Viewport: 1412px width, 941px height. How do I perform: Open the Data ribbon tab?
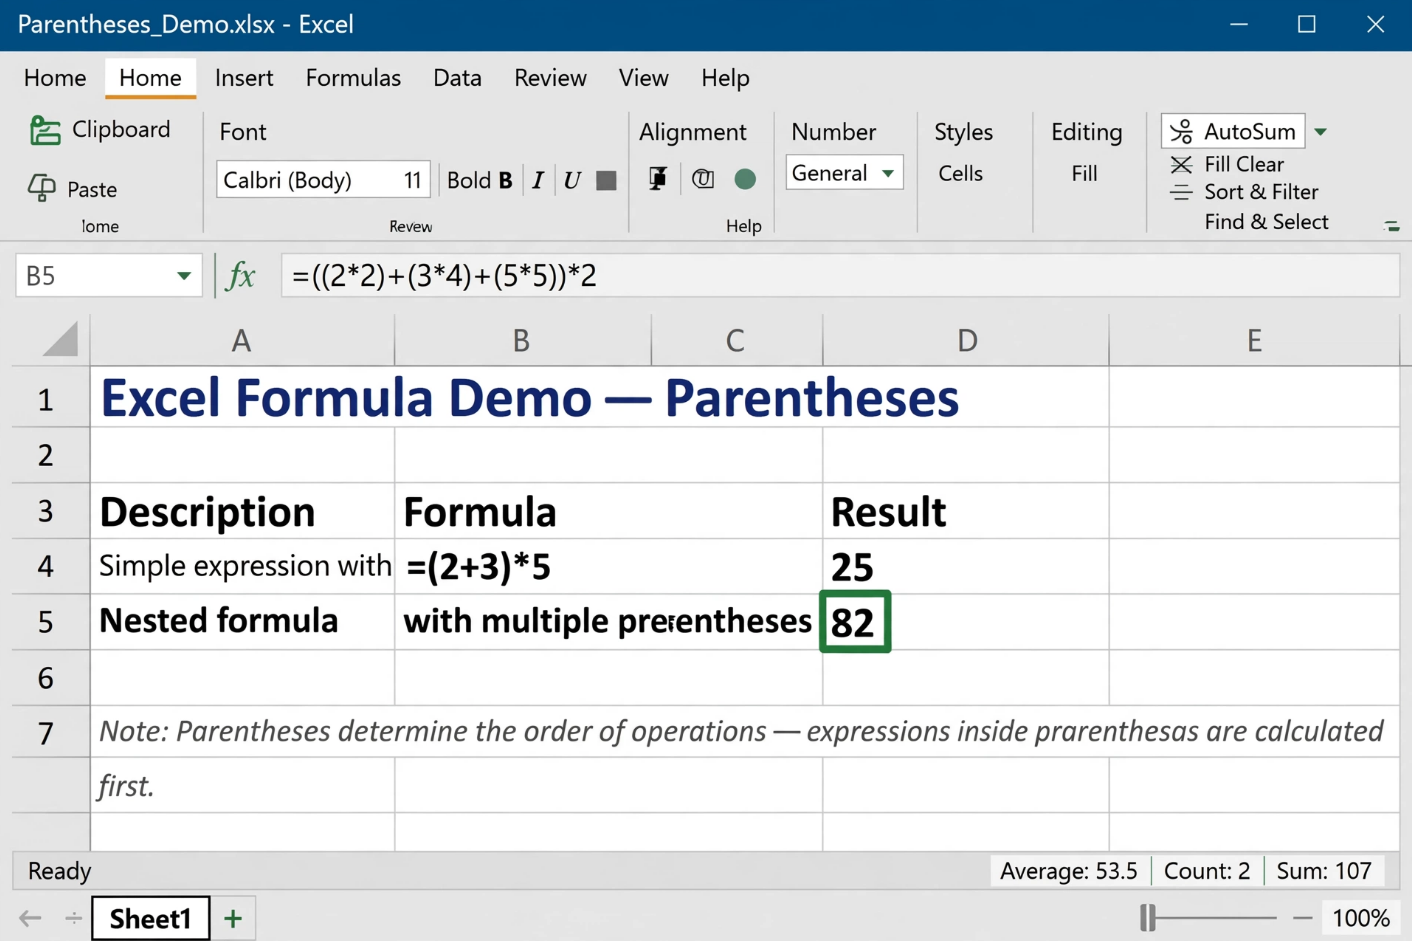pos(457,78)
